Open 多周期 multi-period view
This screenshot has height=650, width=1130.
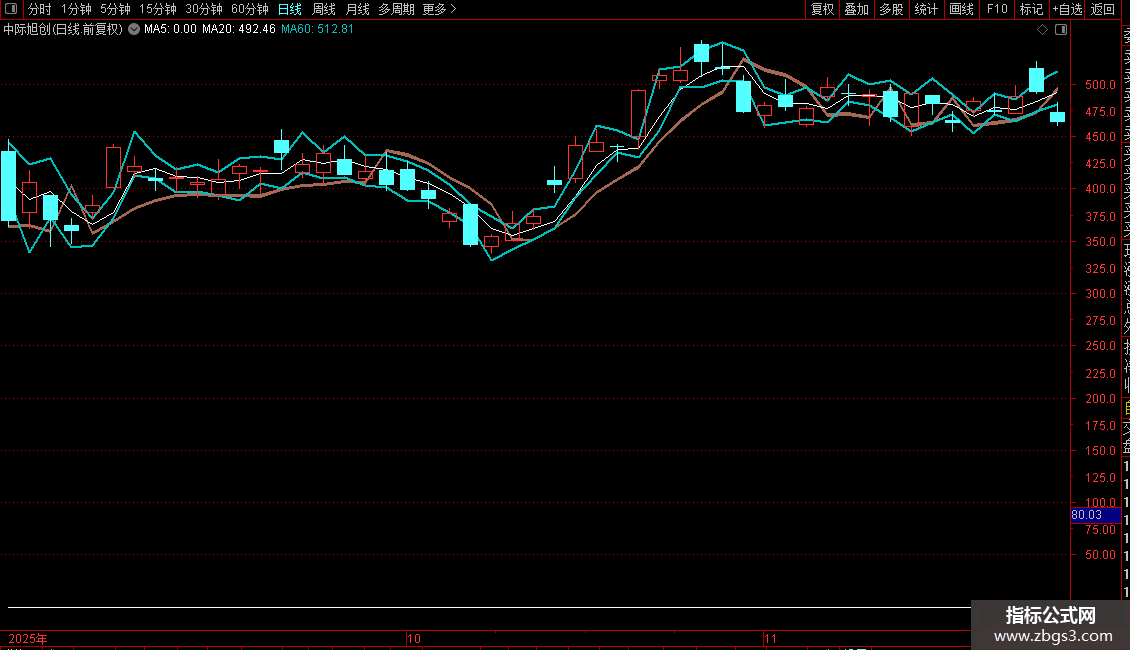pos(396,9)
